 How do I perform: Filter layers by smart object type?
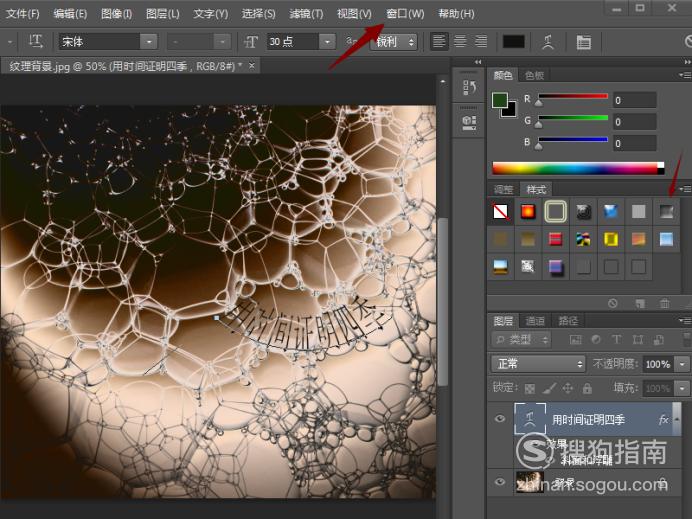[x=658, y=339]
